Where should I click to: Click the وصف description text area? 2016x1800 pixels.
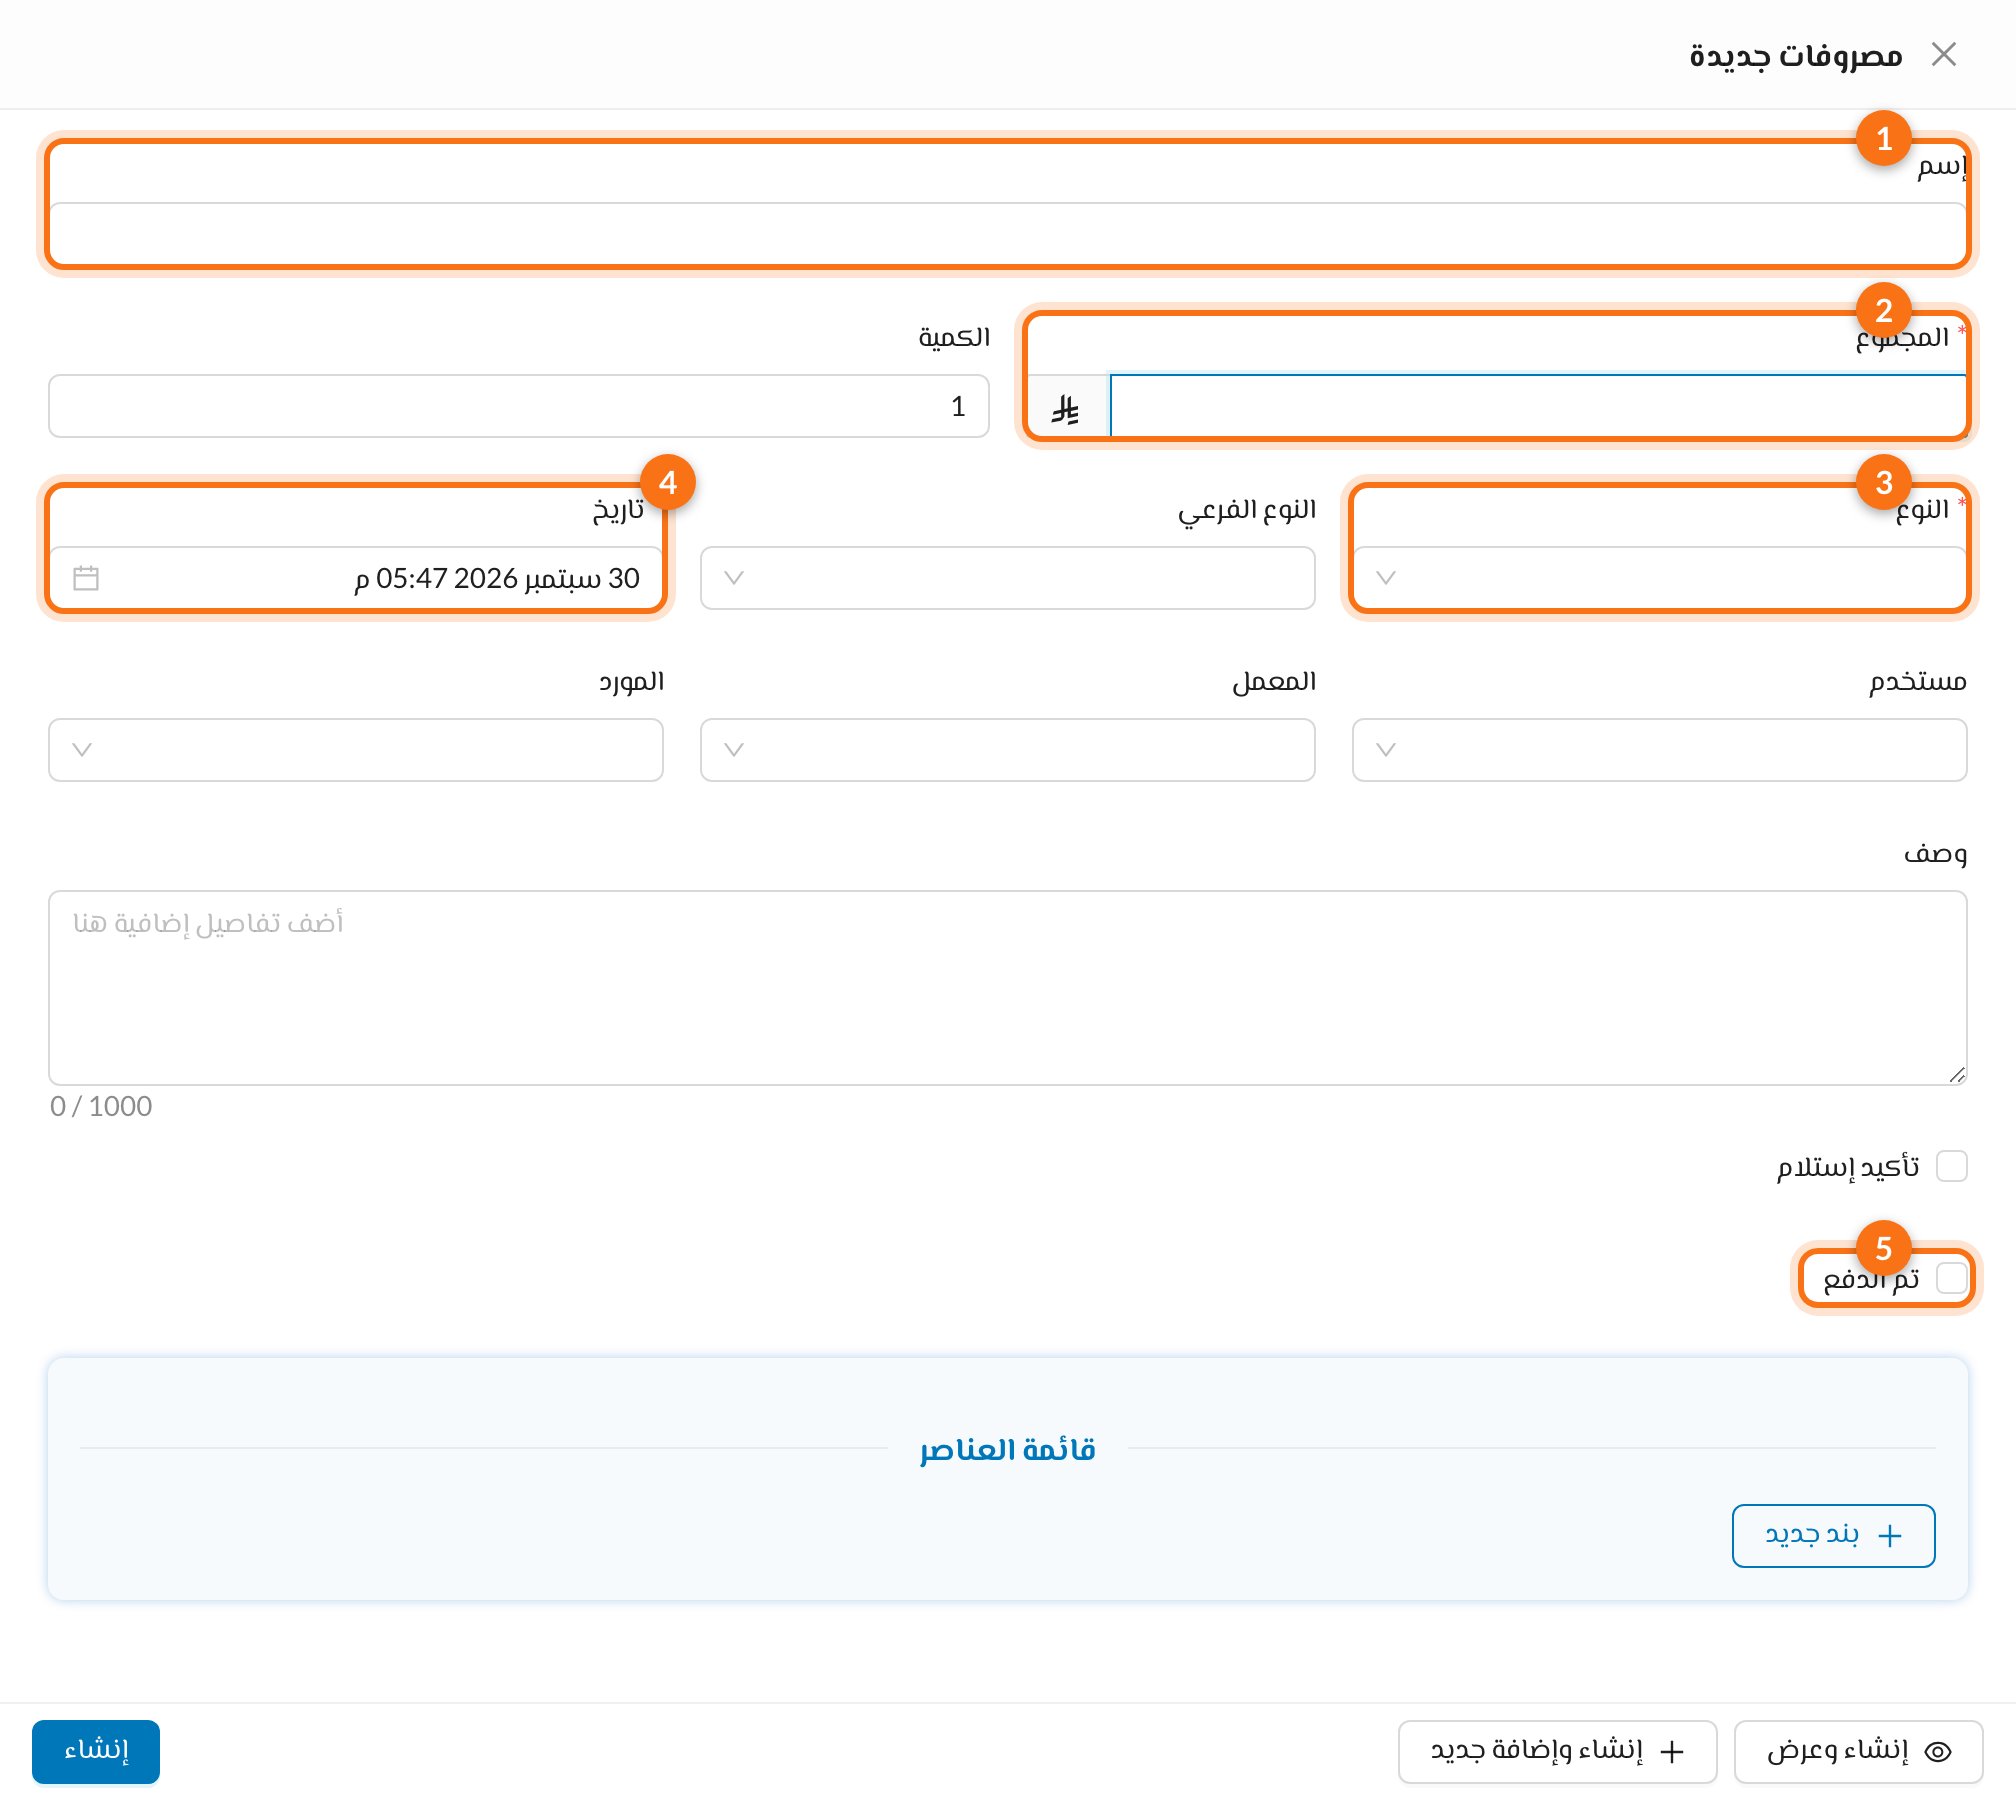1008,988
